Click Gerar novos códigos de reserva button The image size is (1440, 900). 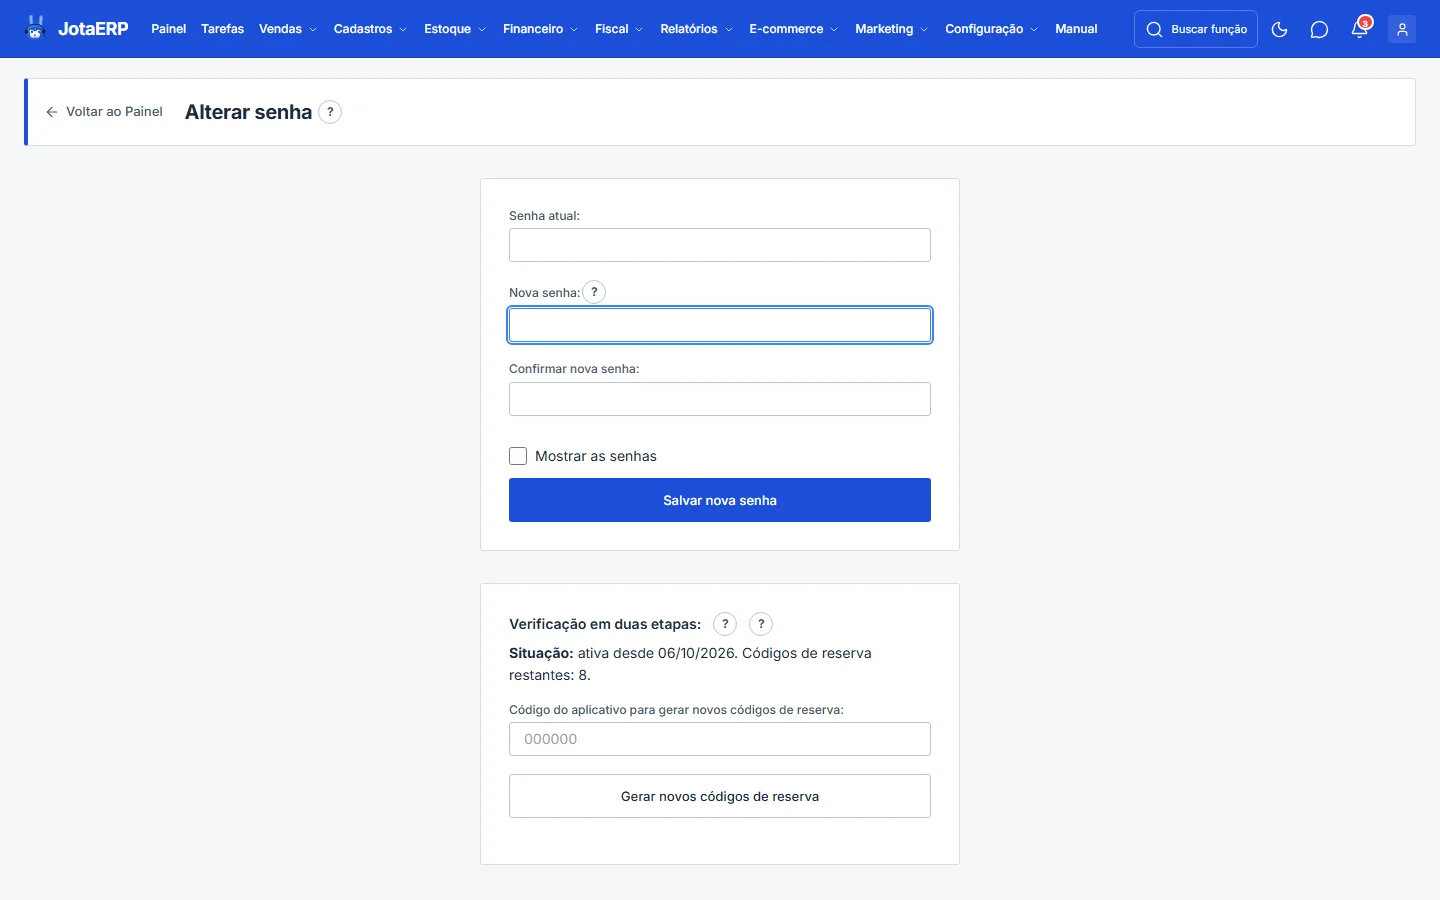coord(720,796)
